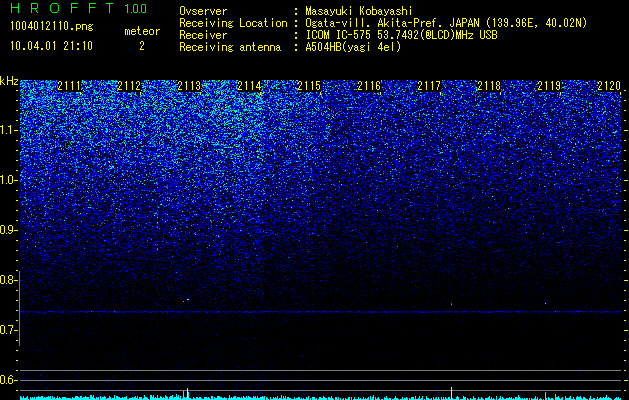Click the 2114 time marker
Screen dimensions: 629x400
coord(249,86)
